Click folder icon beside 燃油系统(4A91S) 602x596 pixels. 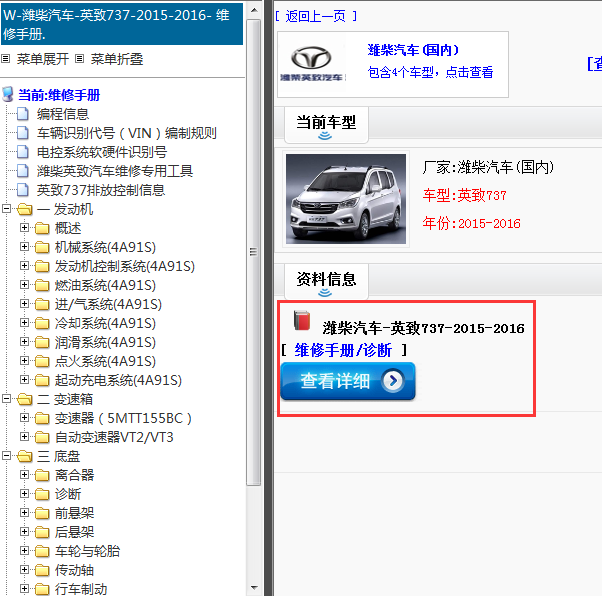click(42, 285)
